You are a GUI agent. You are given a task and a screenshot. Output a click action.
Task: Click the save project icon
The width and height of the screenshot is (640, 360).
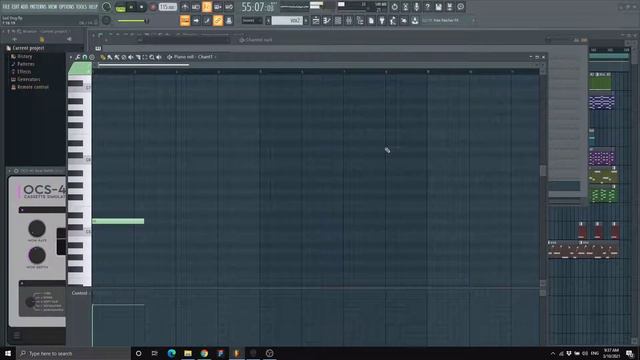[438, 7]
